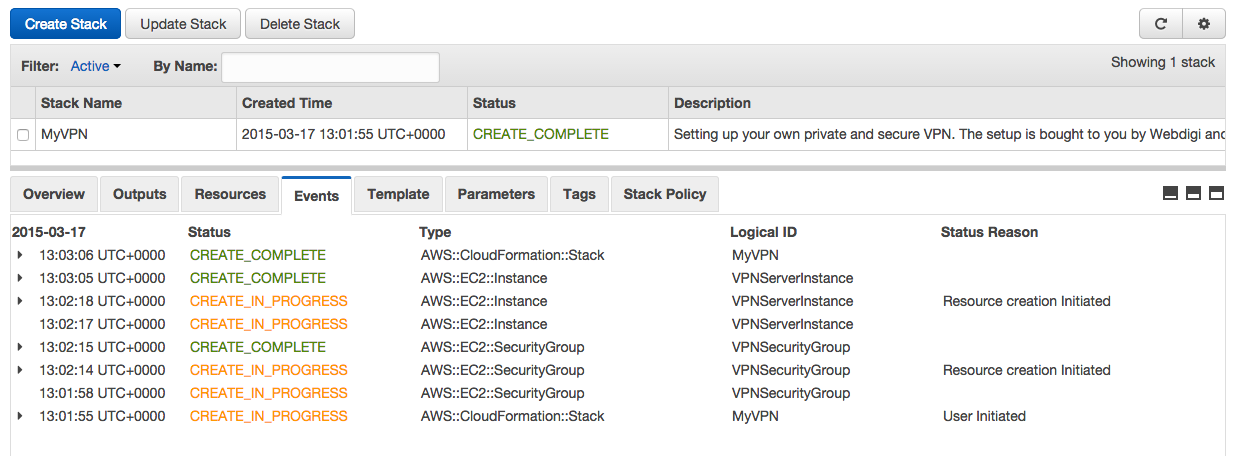Click the Update Stack button
1240x456 pixels.
[x=183, y=24]
